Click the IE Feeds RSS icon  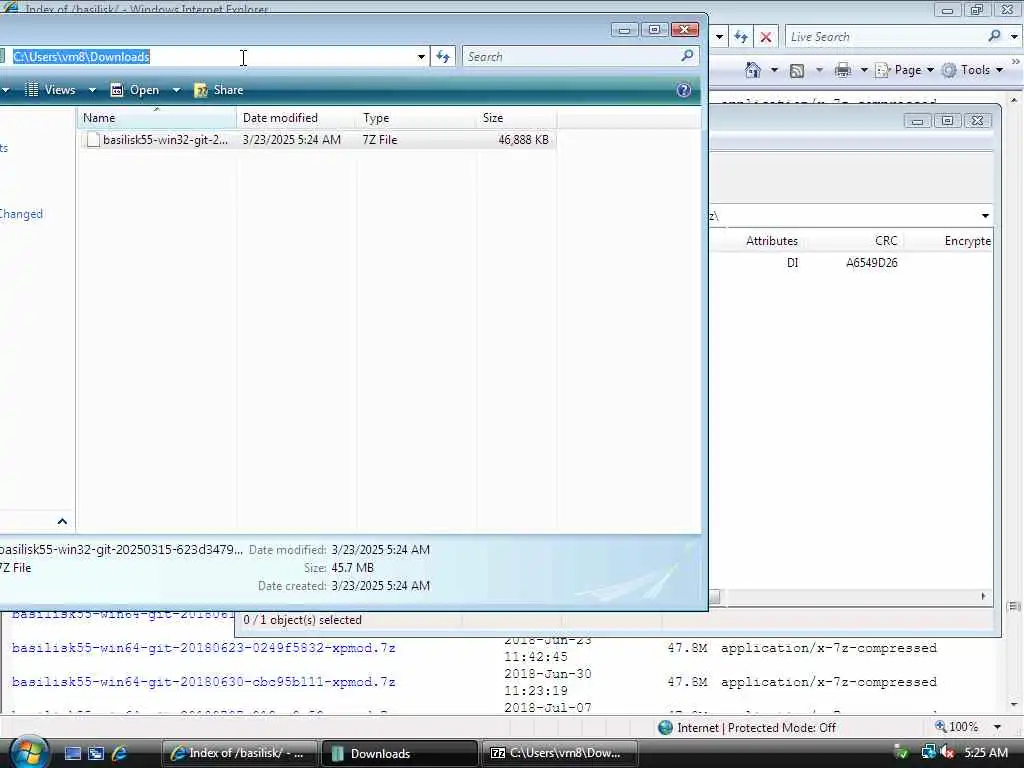pos(797,71)
